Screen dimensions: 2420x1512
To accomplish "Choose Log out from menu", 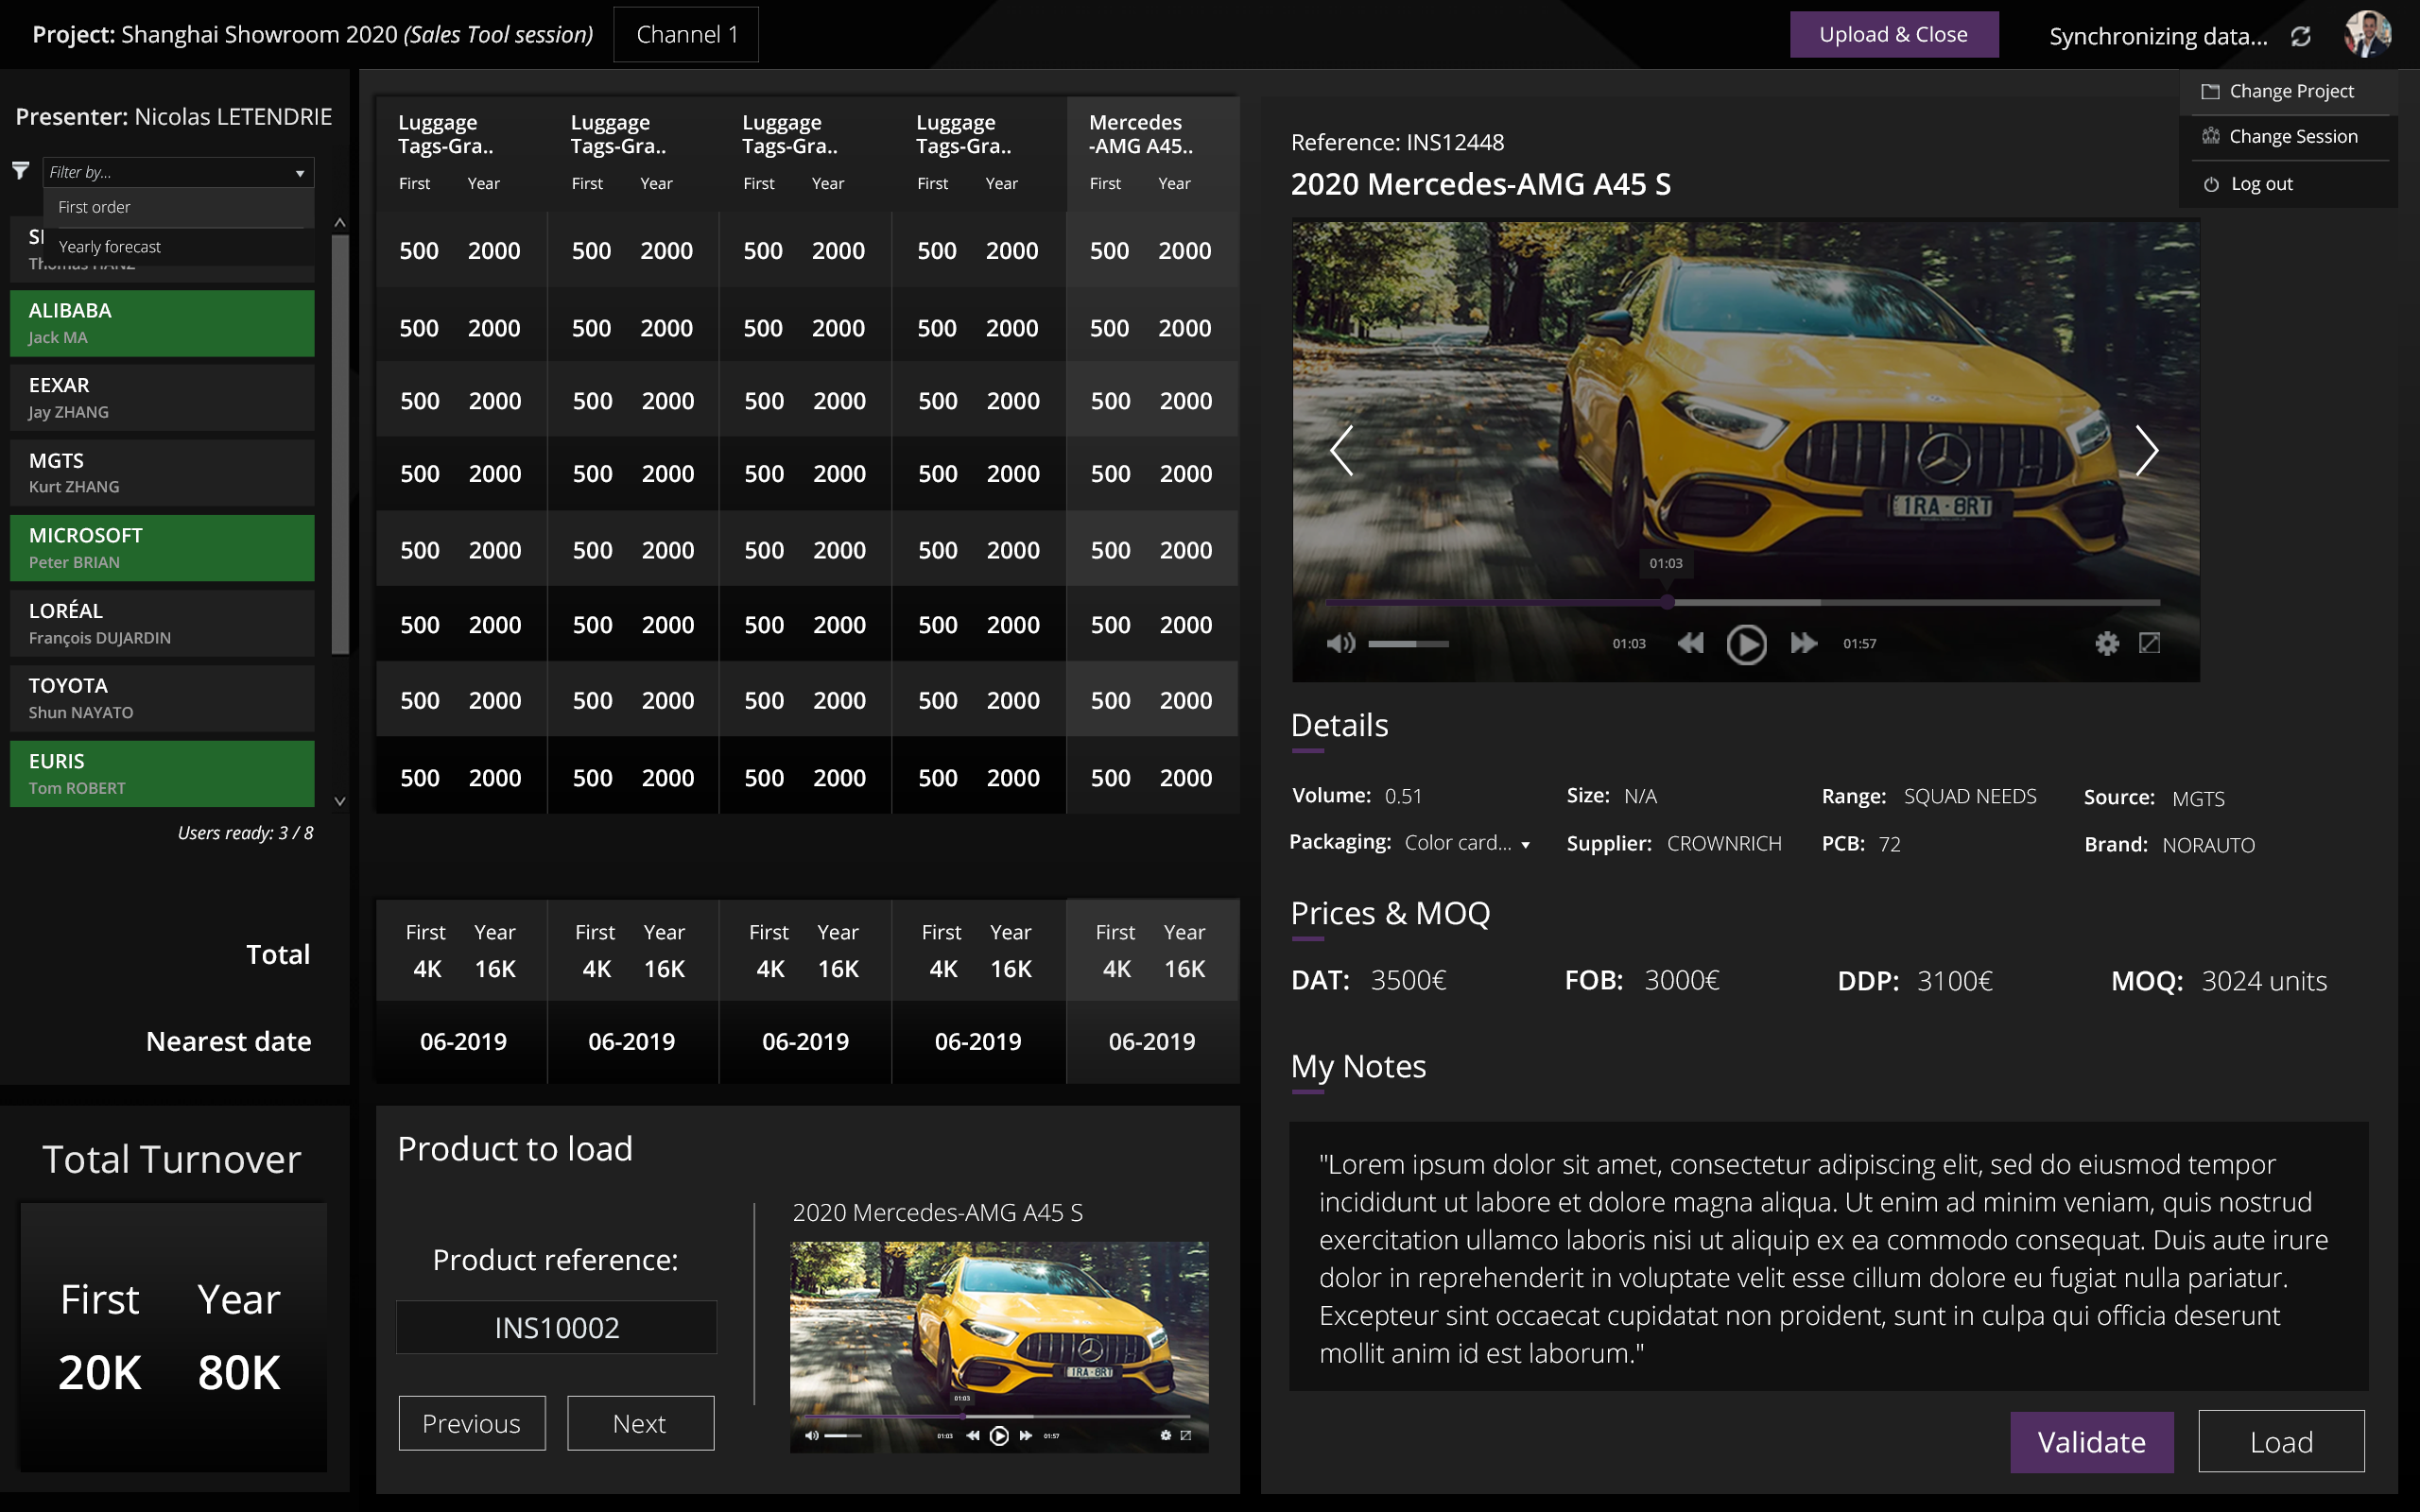I will (x=2290, y=184).
